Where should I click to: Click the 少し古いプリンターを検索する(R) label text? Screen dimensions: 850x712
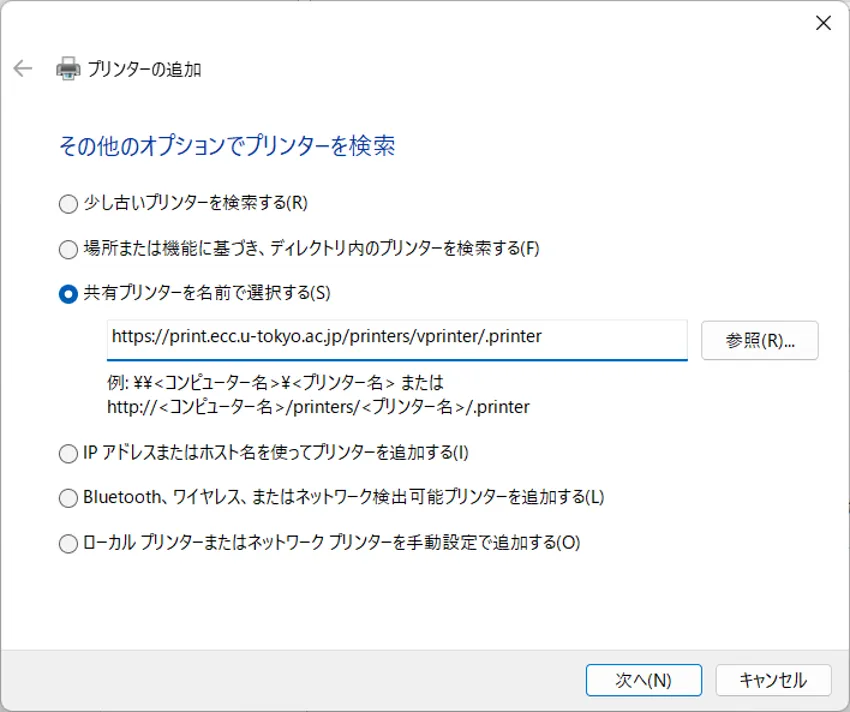[195, 203]
